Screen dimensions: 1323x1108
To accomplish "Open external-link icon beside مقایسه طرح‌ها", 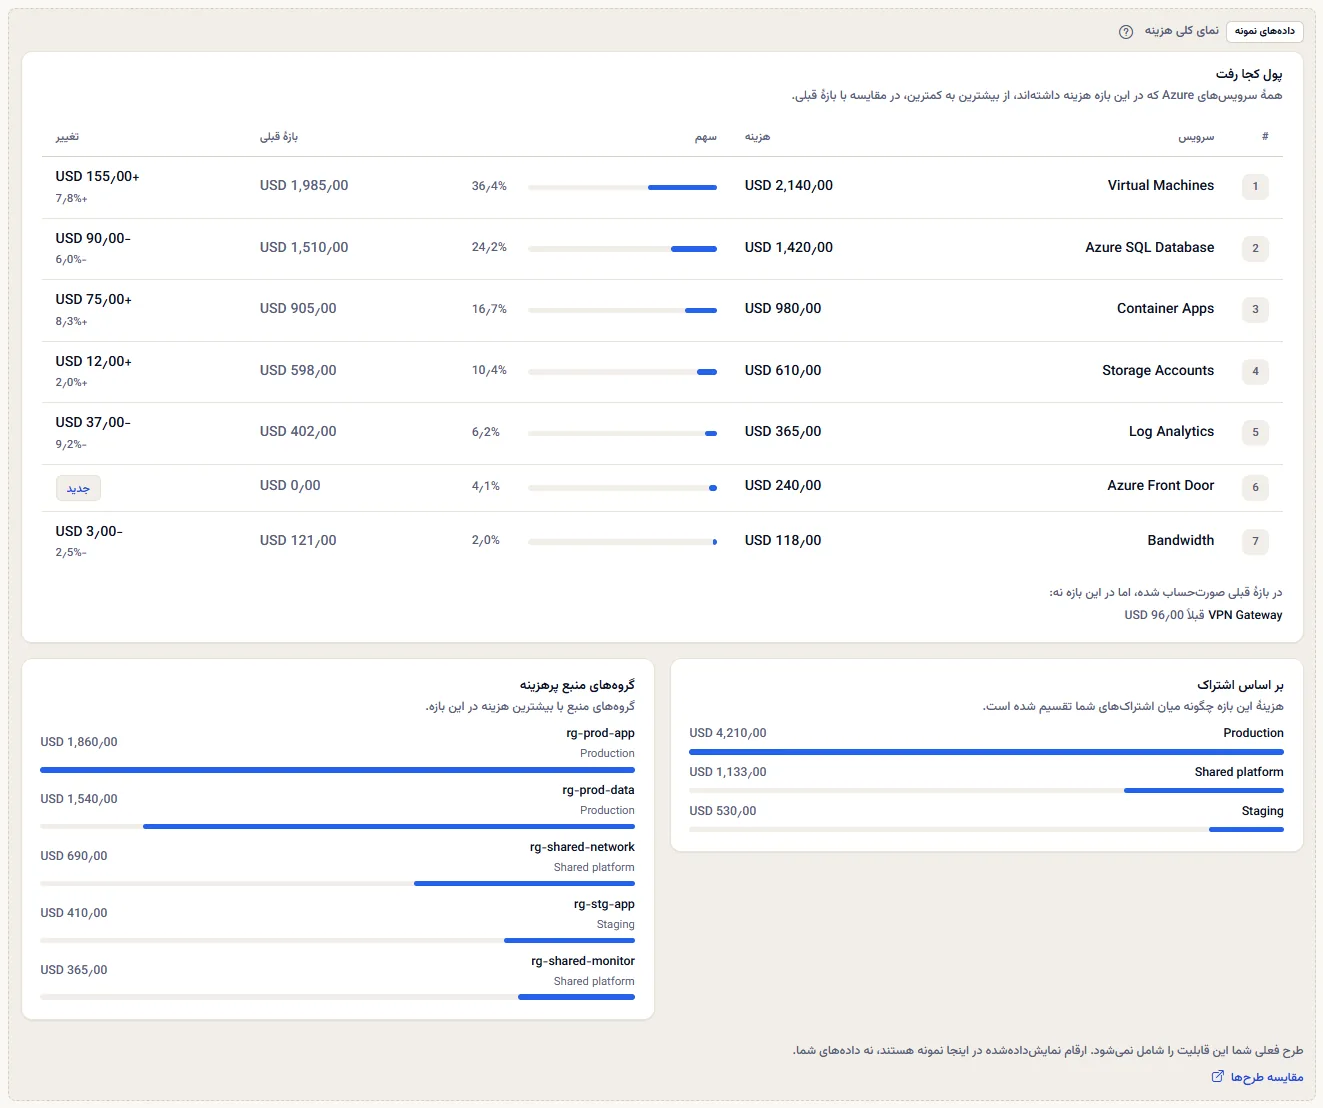I will point(1217,1077).
